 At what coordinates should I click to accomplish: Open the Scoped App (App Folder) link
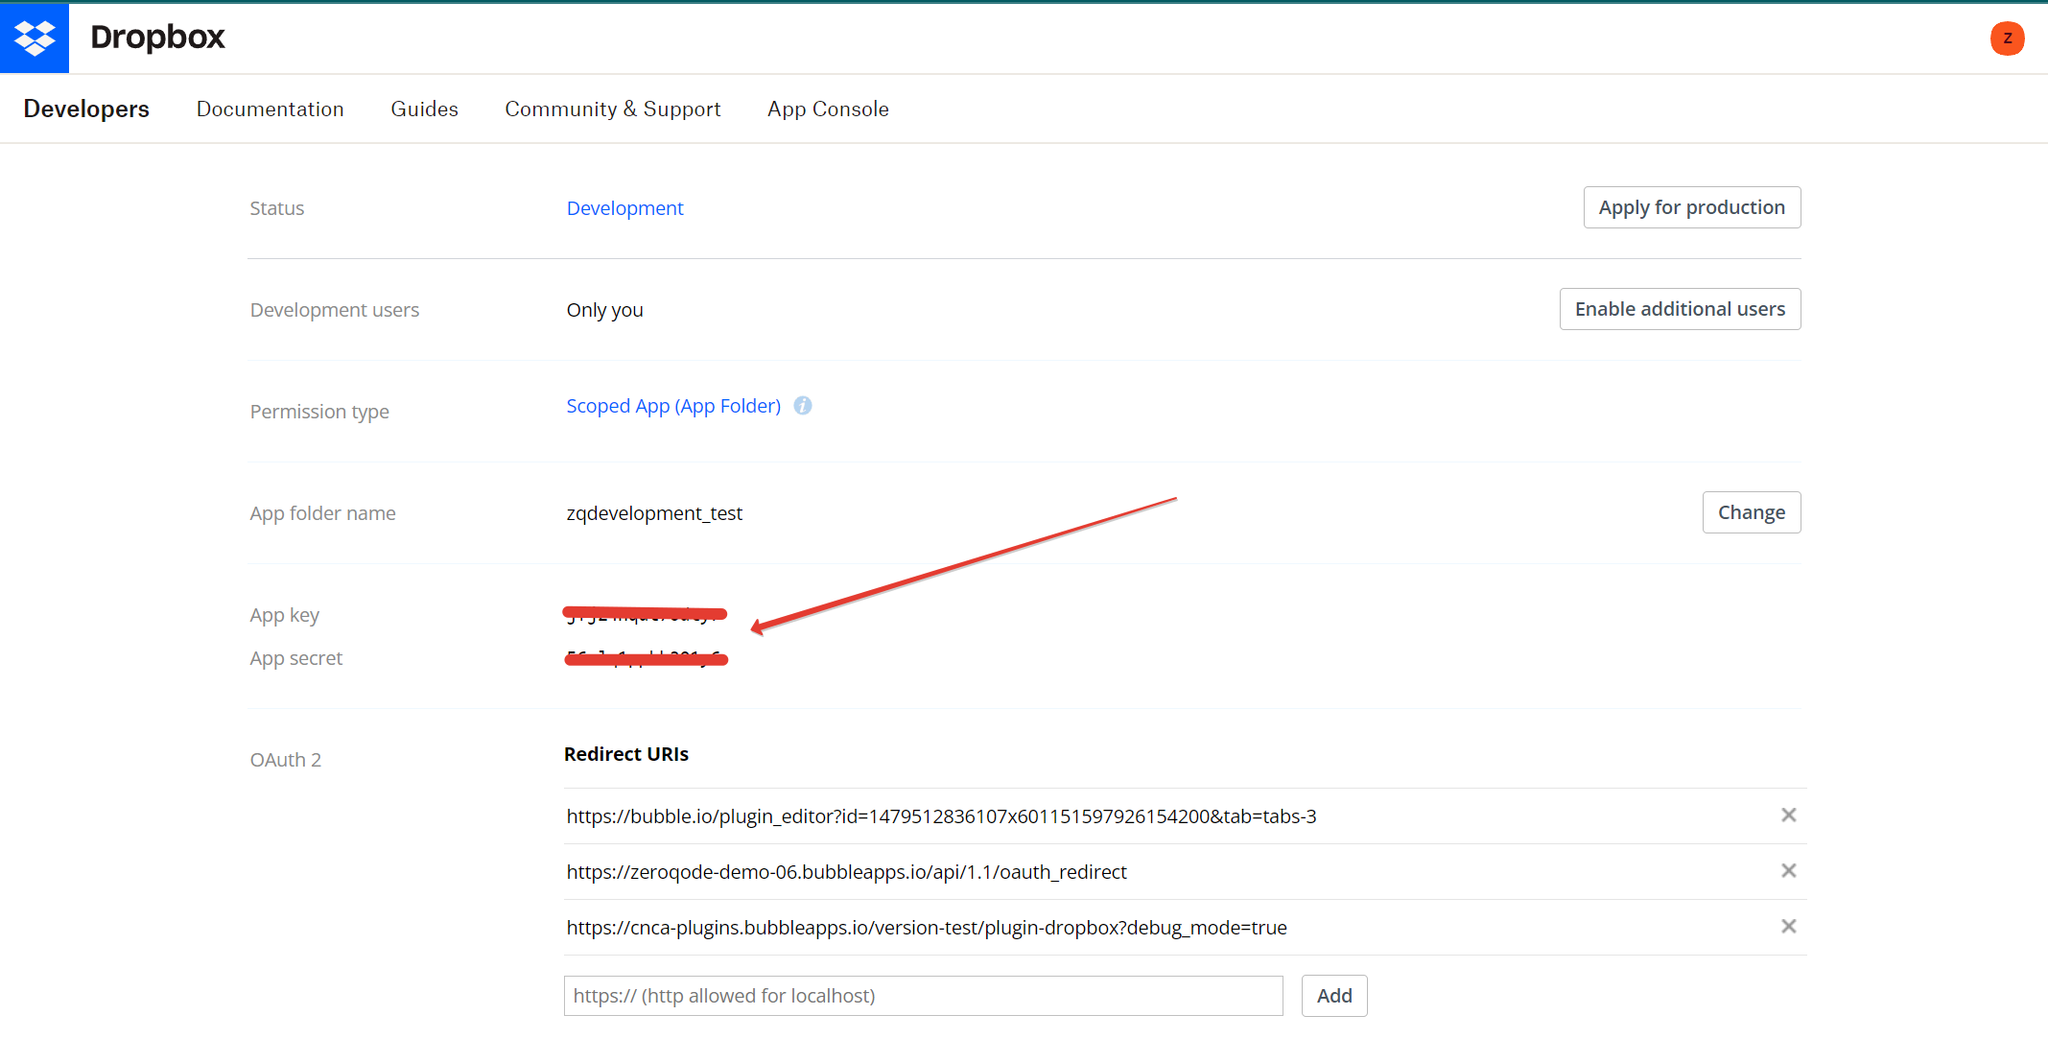pyautogui.click(x=673, y=406)
